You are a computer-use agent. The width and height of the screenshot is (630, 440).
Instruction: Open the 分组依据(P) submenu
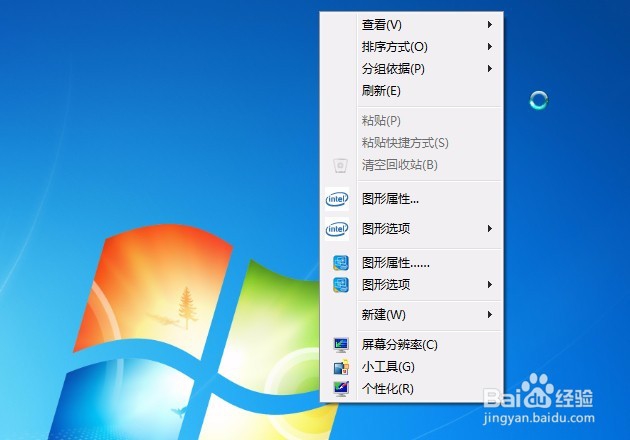411,69
